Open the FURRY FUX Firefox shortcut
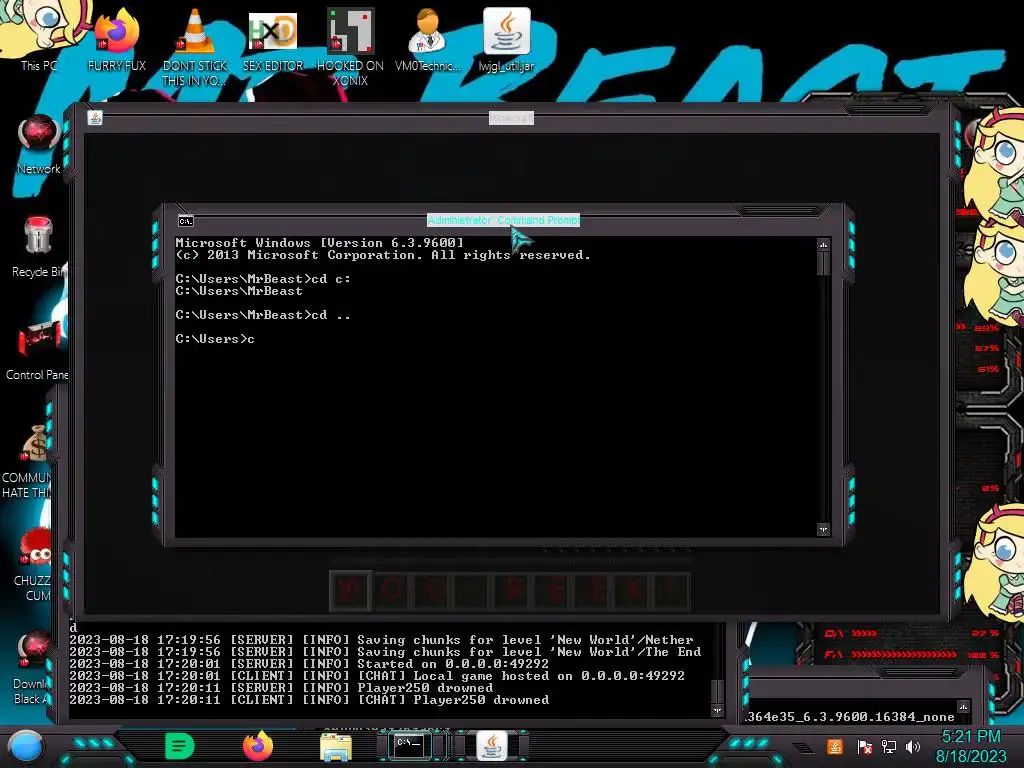The height and width of the screenshot is (768, 1024). (116, 39)
